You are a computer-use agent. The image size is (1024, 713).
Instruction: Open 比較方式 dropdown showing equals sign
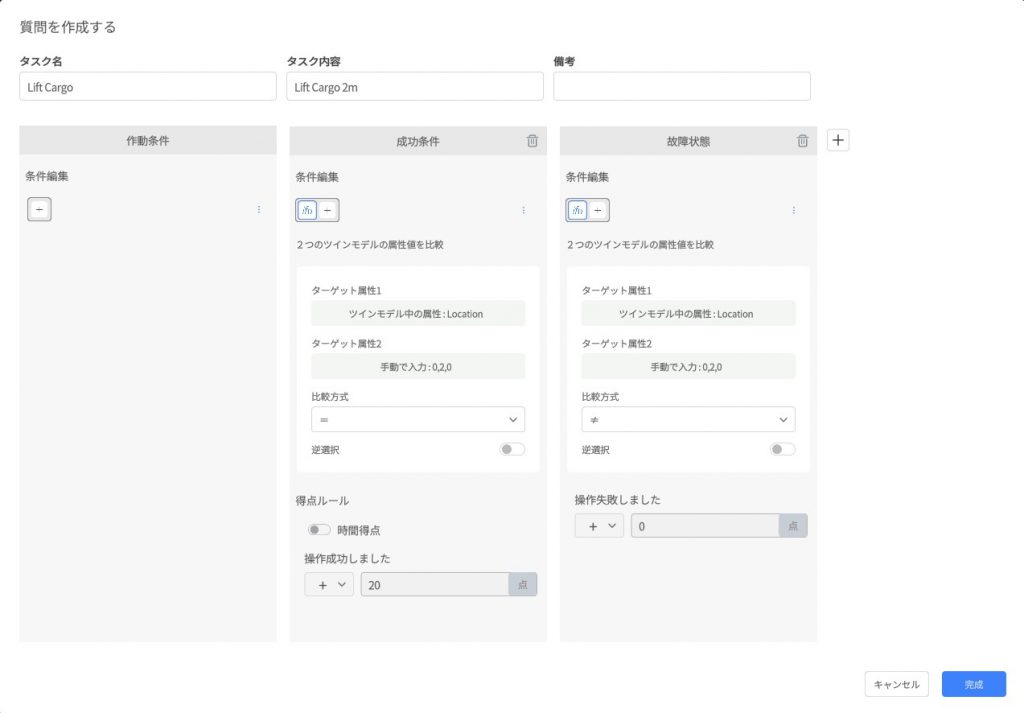(418, 419)
